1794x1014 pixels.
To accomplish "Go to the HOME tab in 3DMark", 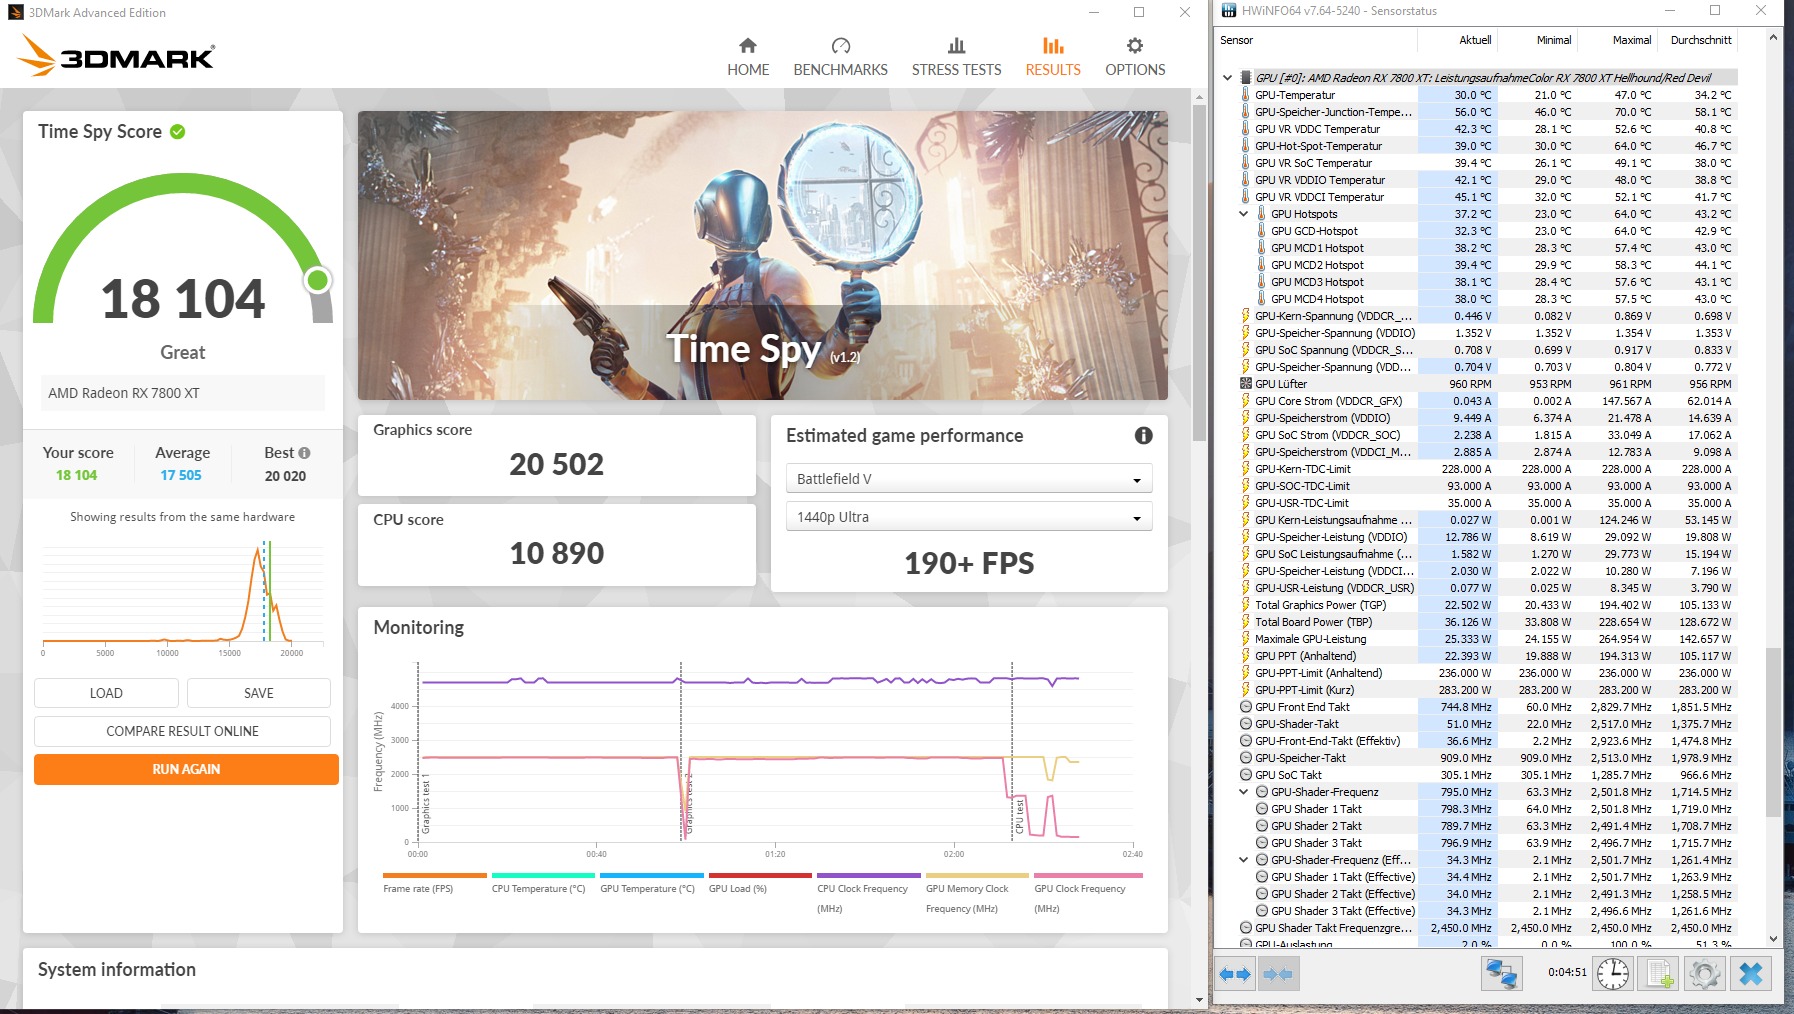I will [748, 57].
